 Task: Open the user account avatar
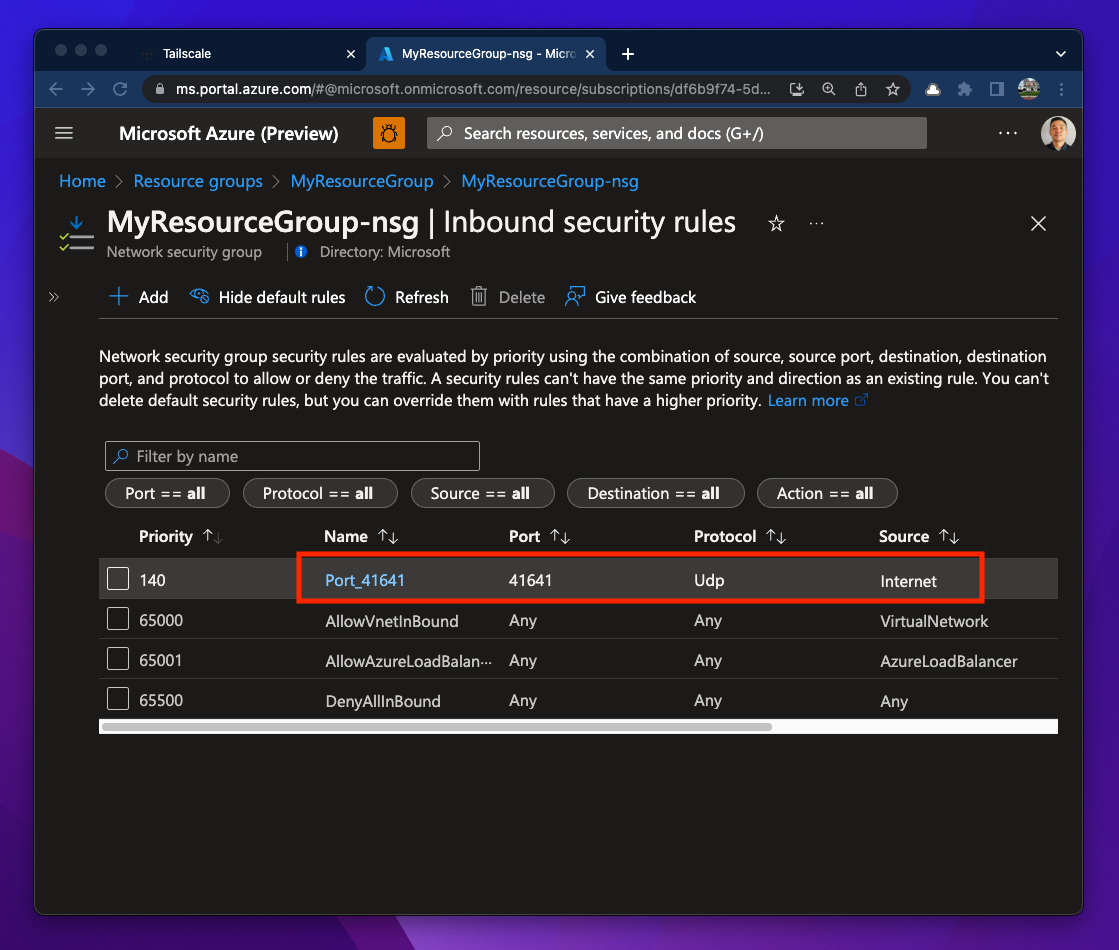pyautogui.click(x=1058, y=133)
